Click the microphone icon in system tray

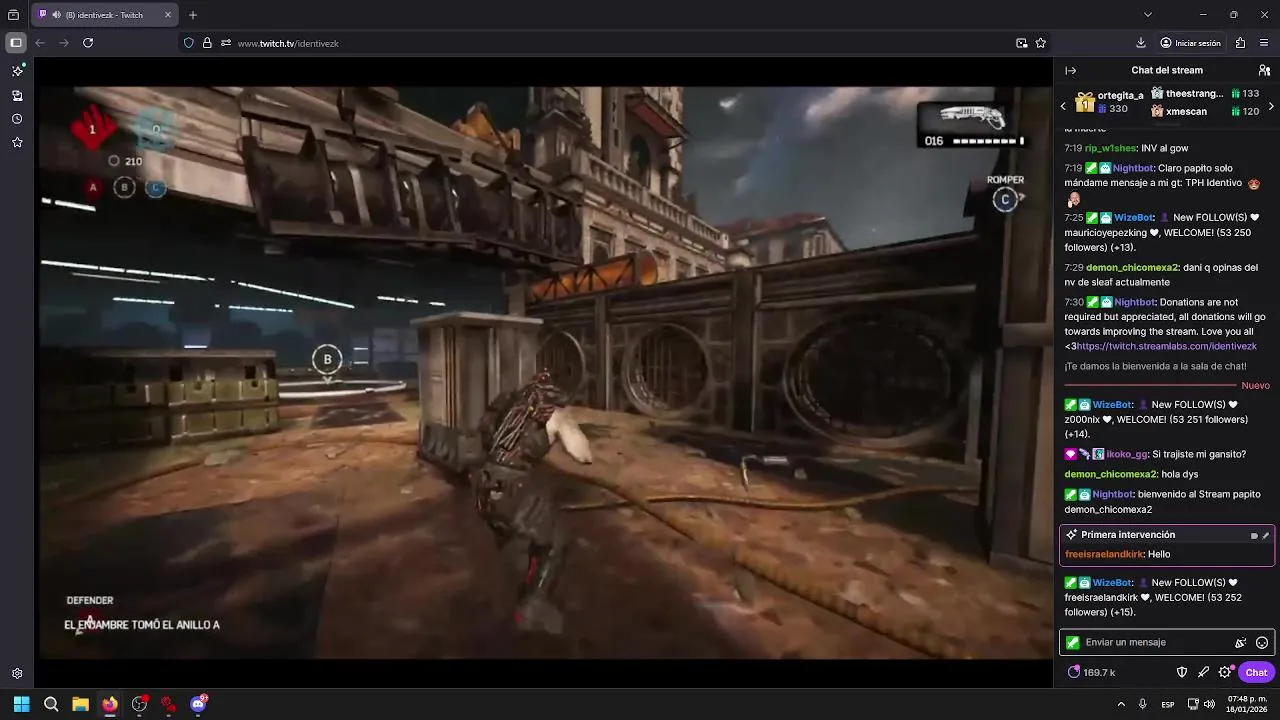point(1142,704)
